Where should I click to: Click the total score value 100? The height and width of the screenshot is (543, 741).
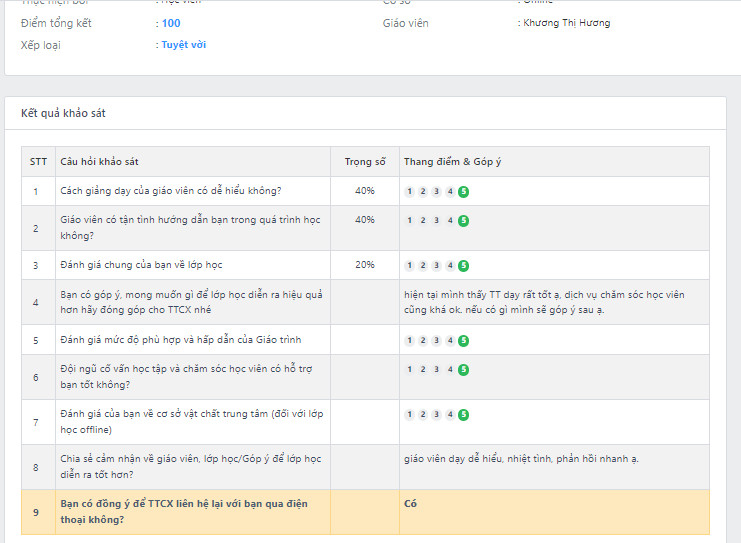click(x=171, y=23)
